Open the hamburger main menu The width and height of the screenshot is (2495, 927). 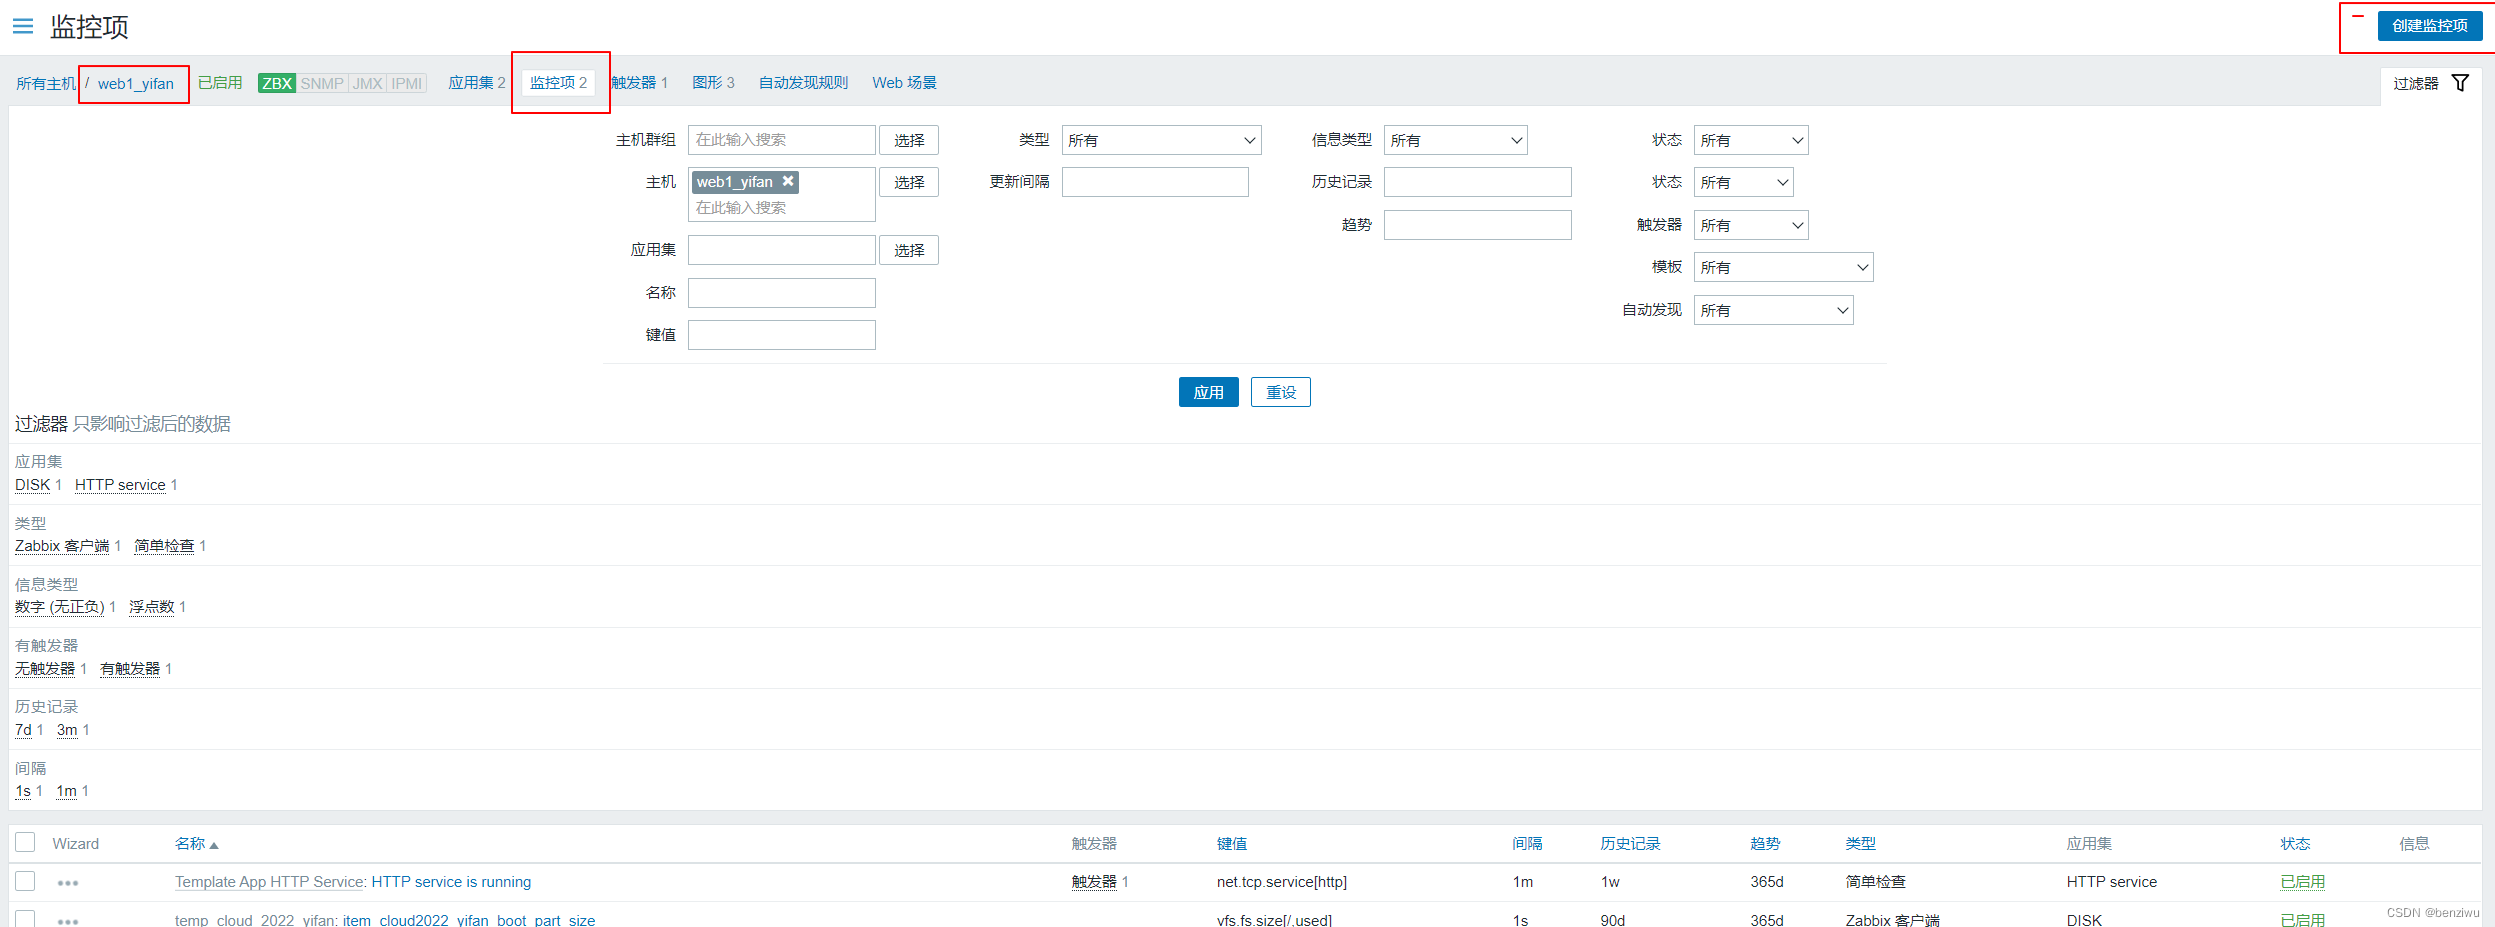tap(23, 26)
